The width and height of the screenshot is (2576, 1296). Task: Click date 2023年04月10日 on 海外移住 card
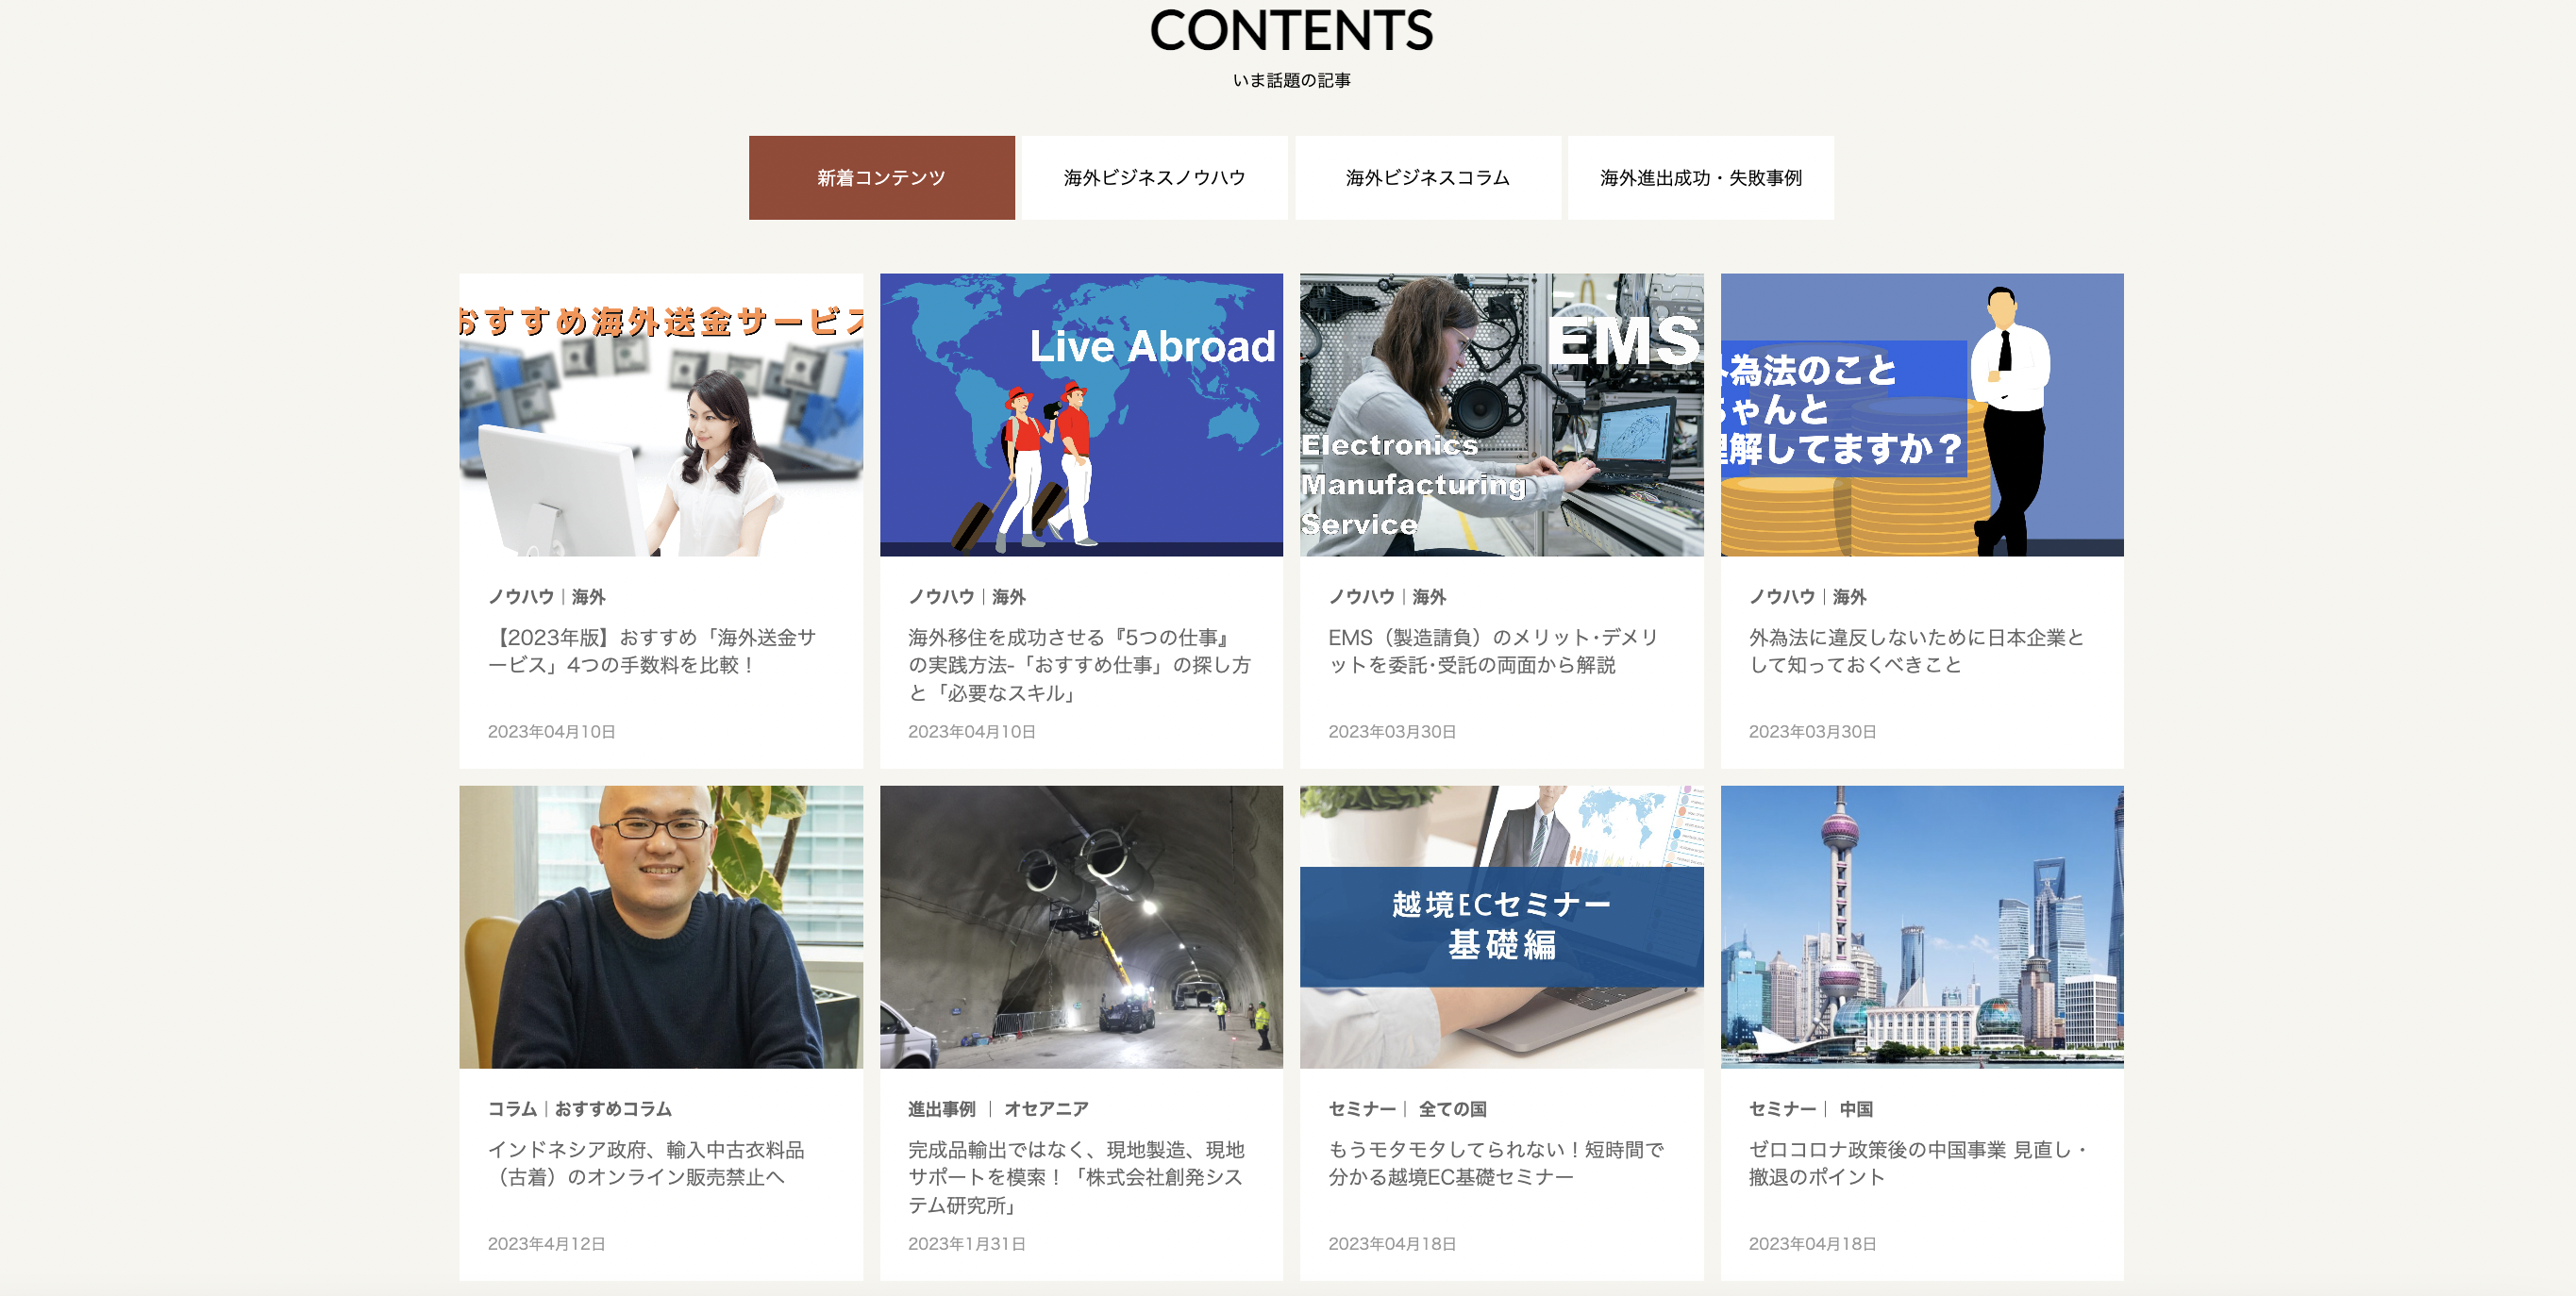(x=972, y=732)
